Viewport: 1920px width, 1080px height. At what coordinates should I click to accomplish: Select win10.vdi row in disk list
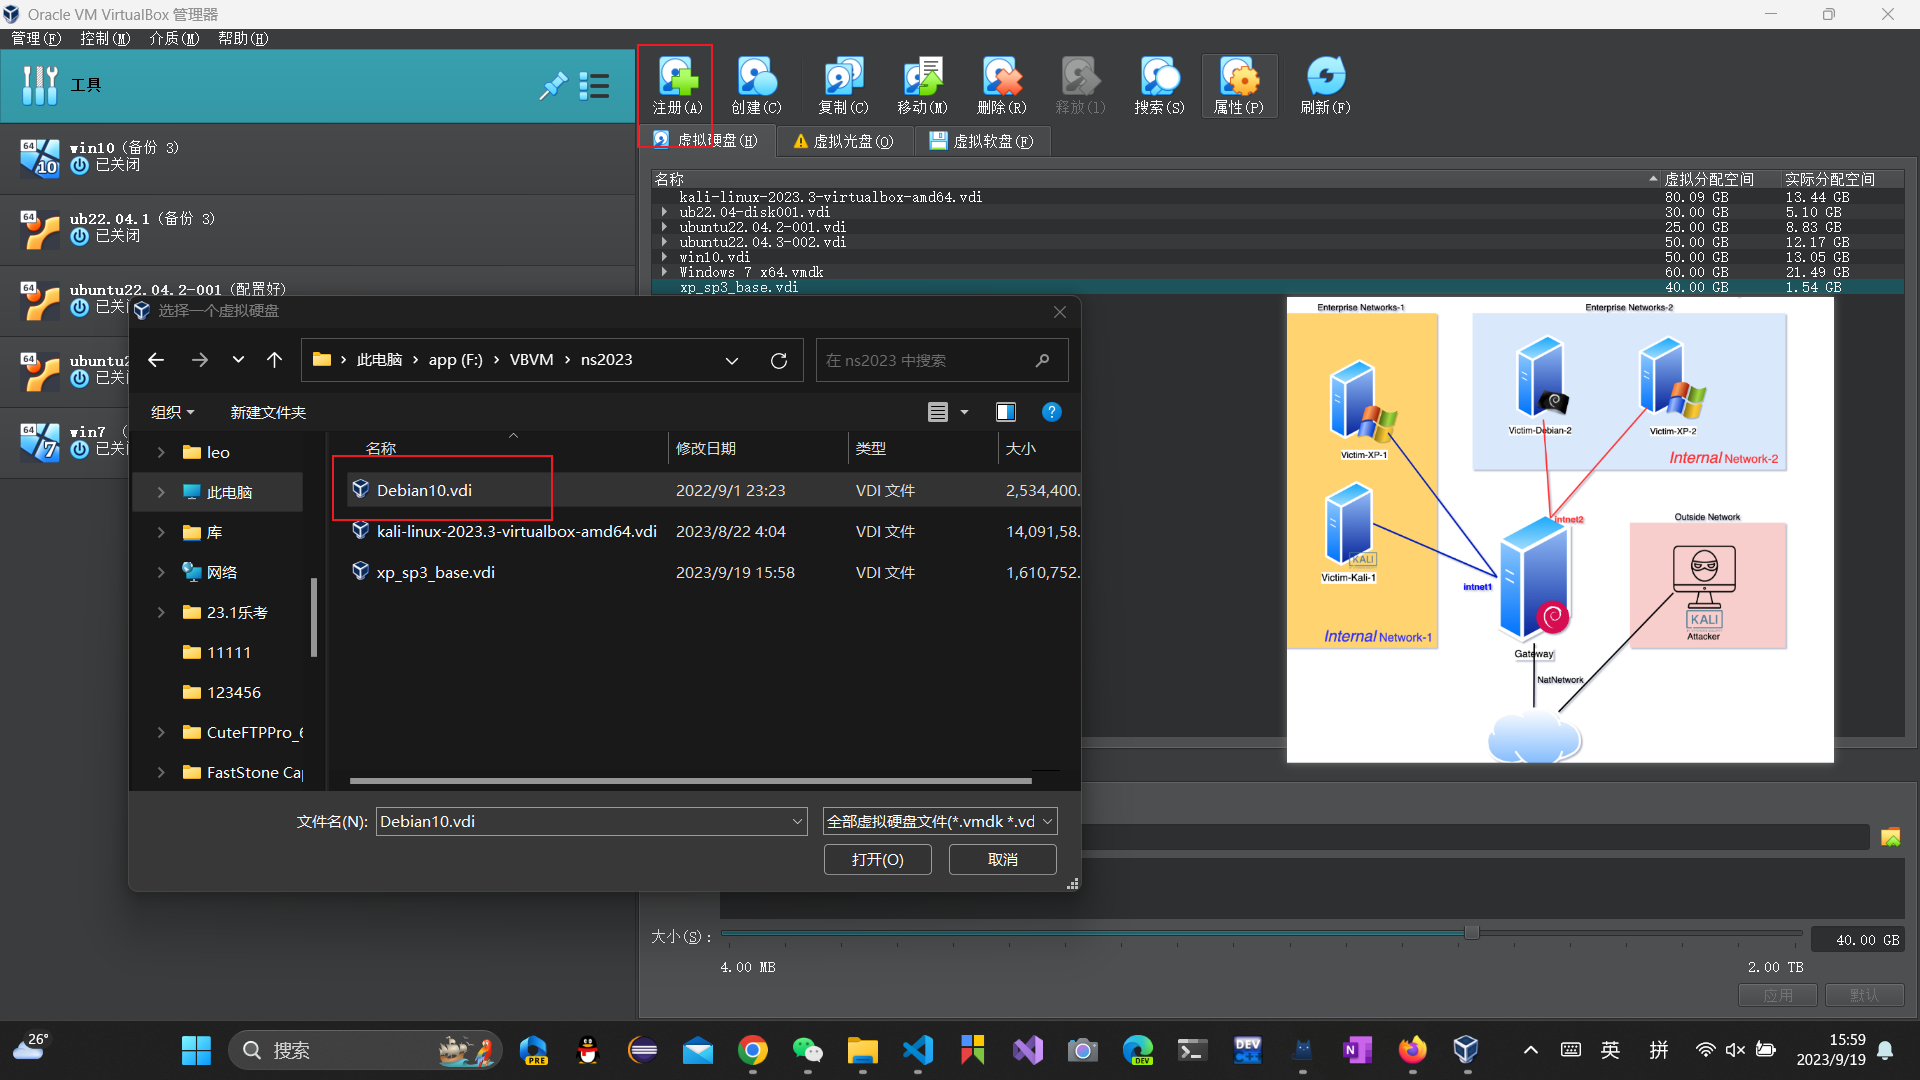tap(714, 257)
